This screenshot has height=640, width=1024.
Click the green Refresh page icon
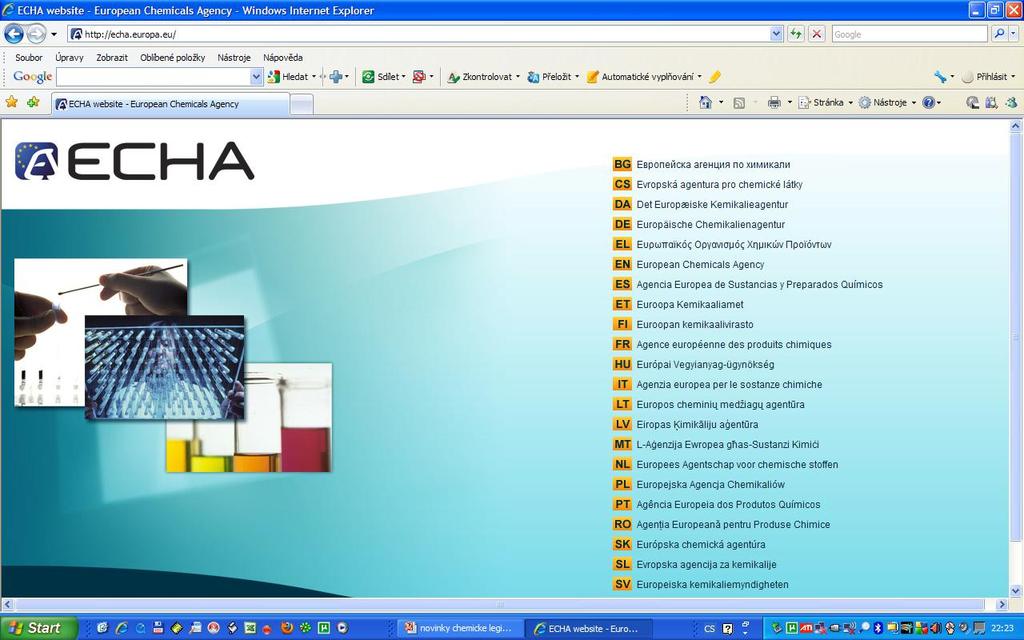[x=795, y=34]
